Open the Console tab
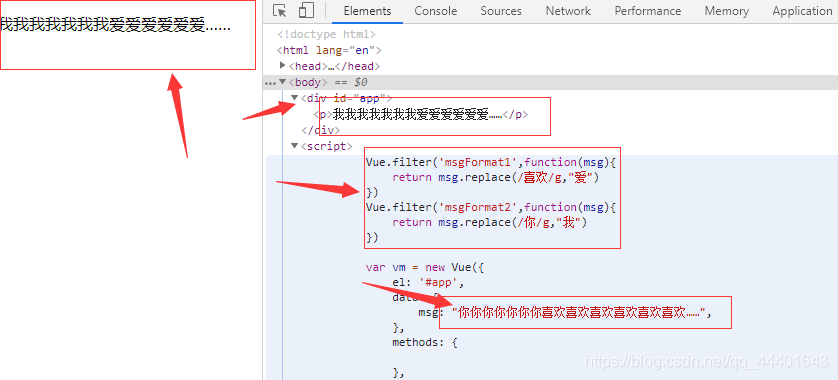The image size is (838, 380). tap(436, 11)
